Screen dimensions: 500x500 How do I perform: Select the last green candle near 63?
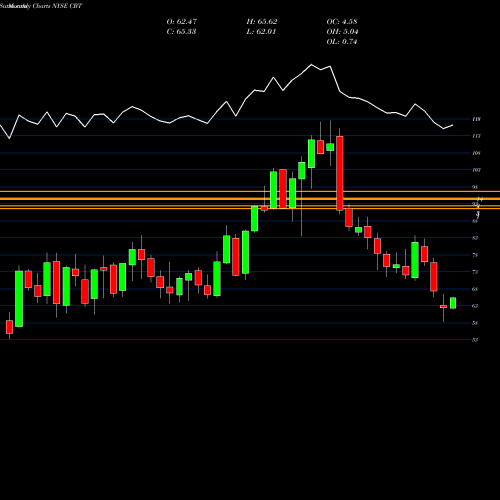coord(453,303)
